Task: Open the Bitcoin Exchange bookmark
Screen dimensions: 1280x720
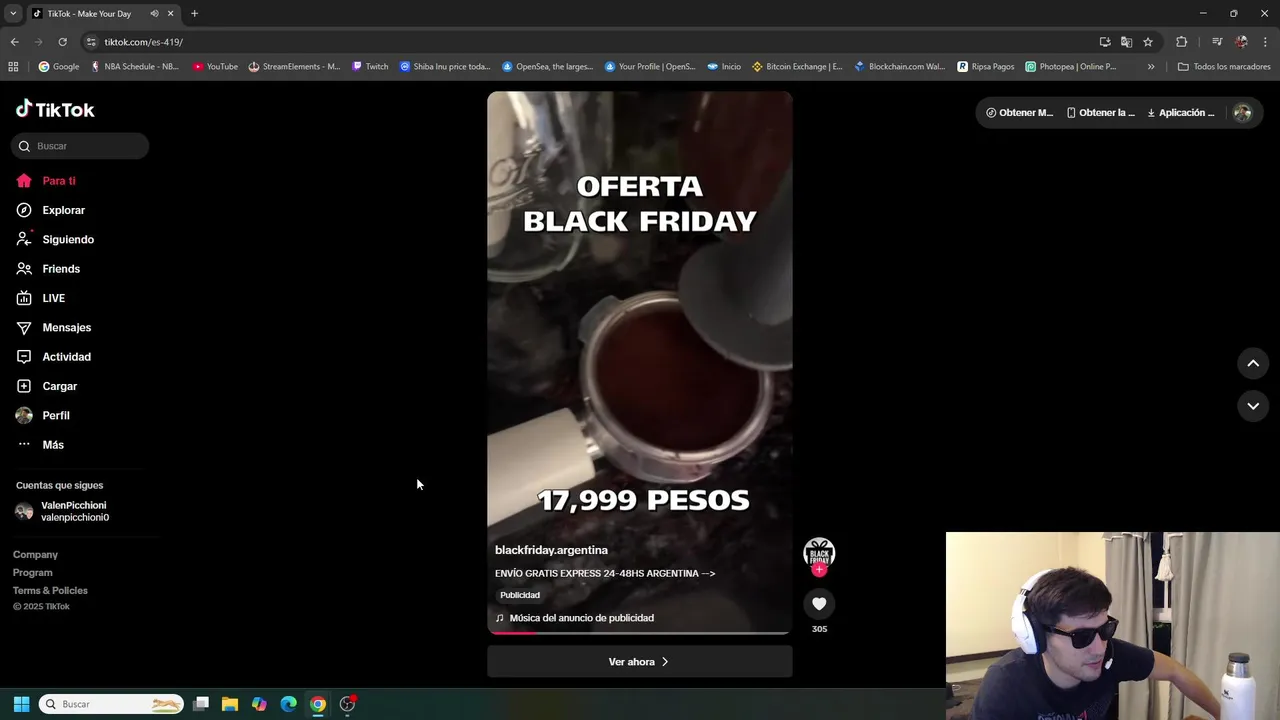Action: pos(797,67)
